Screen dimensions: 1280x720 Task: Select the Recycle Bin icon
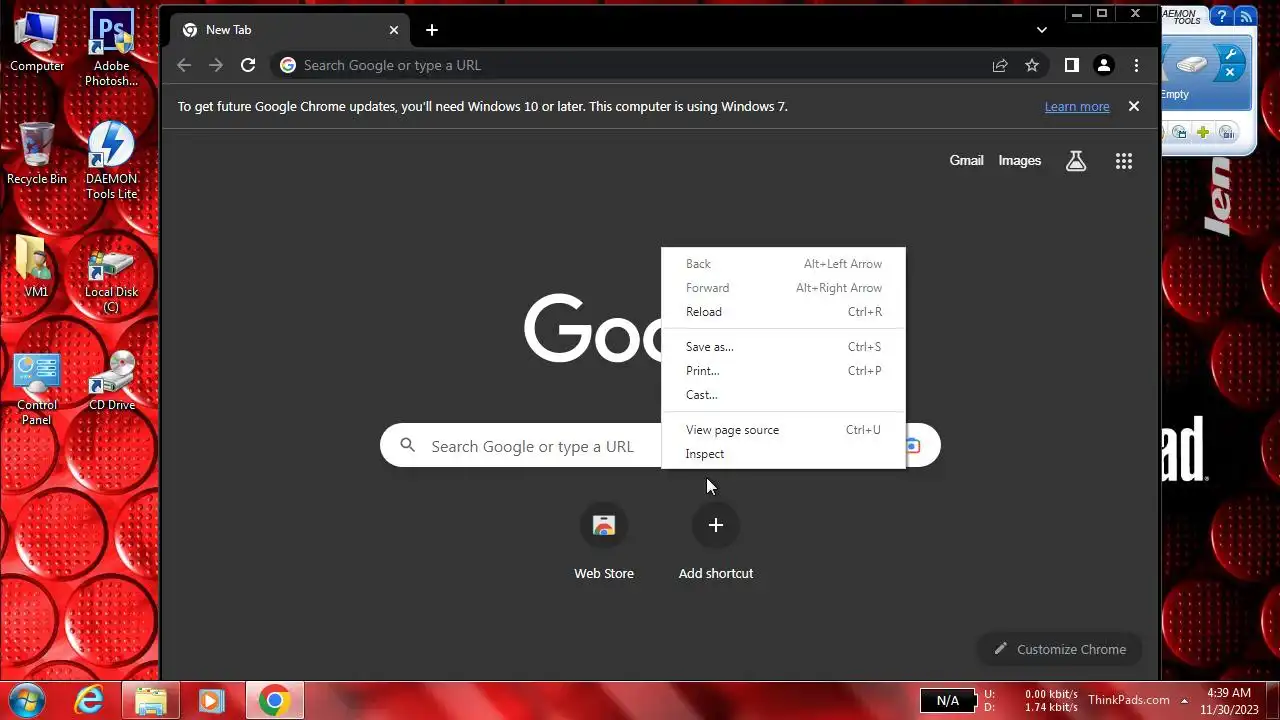(37, 154)
